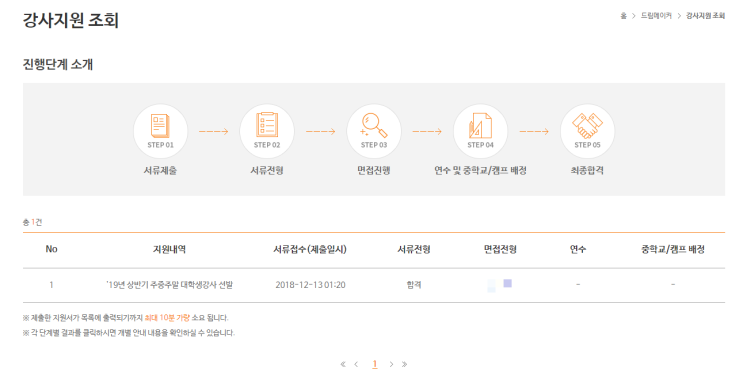Click the STEP 03 magnifier interview icon
This screenshot has height=387, width=743.
(374, 131)
